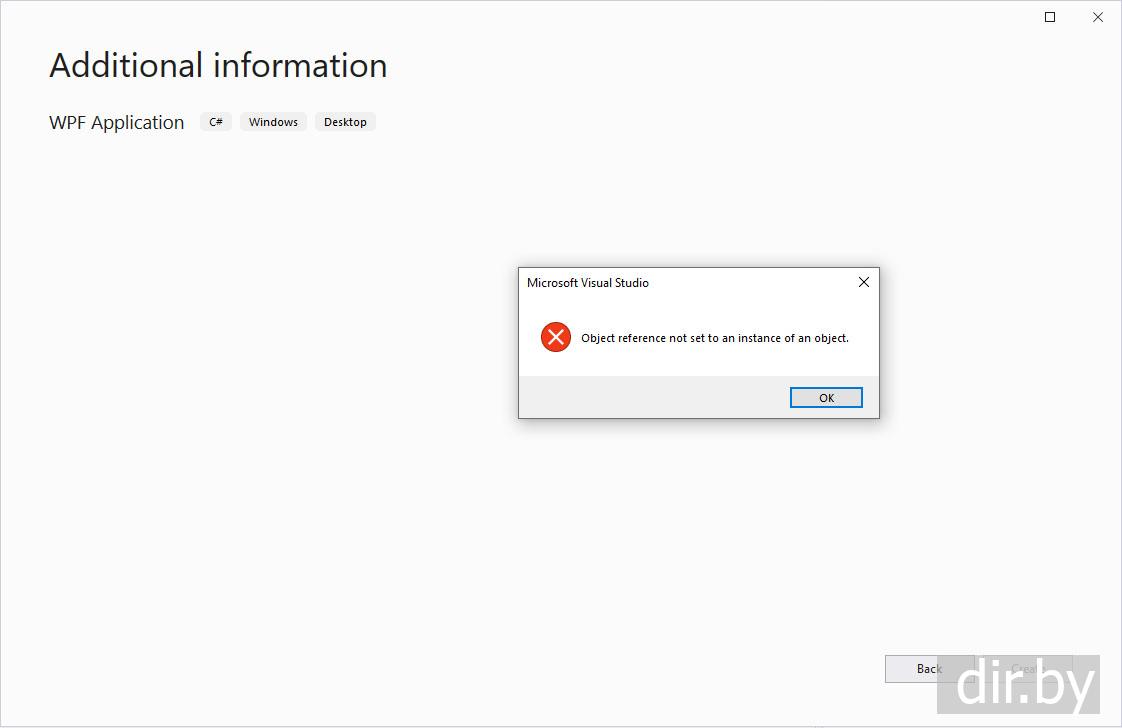
Task: Click the WPF Application template name
Action: pos(117,122)
